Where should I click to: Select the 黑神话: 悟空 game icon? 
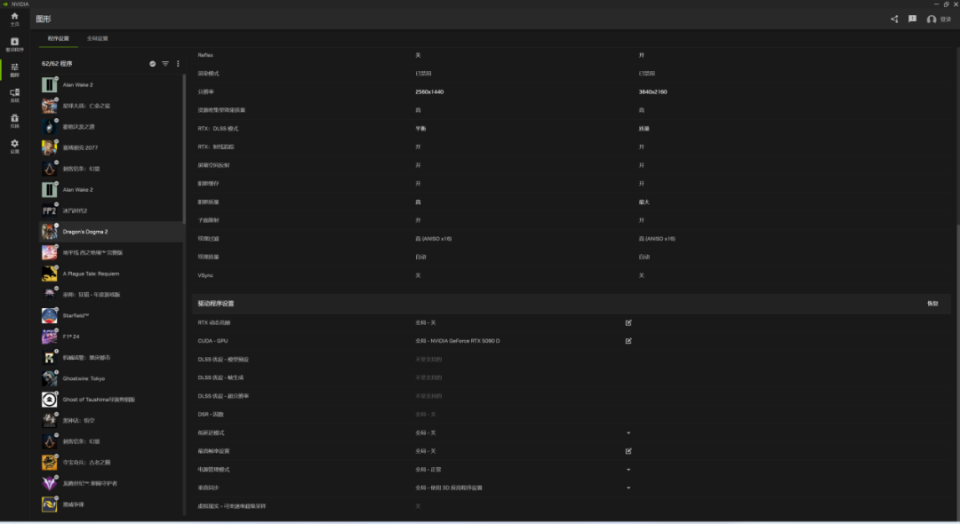(x=49, y=421)
